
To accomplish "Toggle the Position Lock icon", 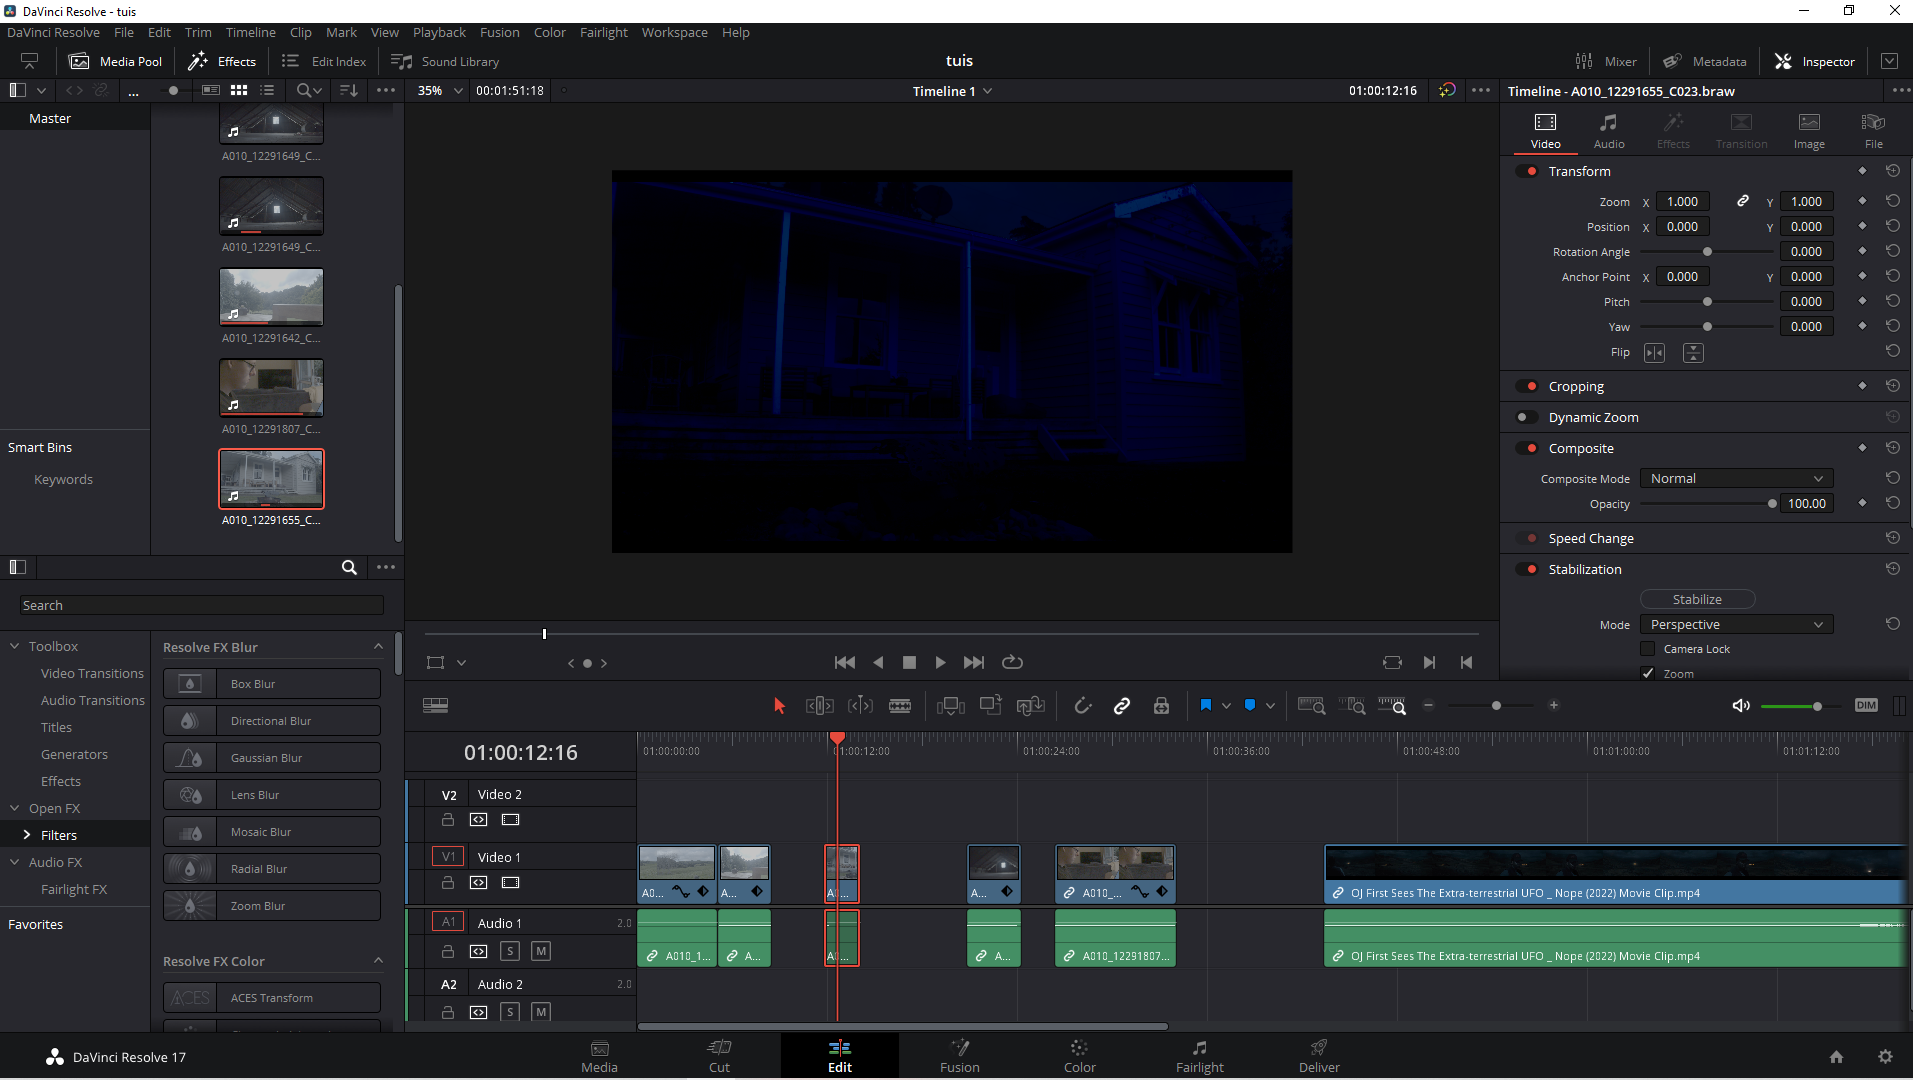I will click(1161, 706).
